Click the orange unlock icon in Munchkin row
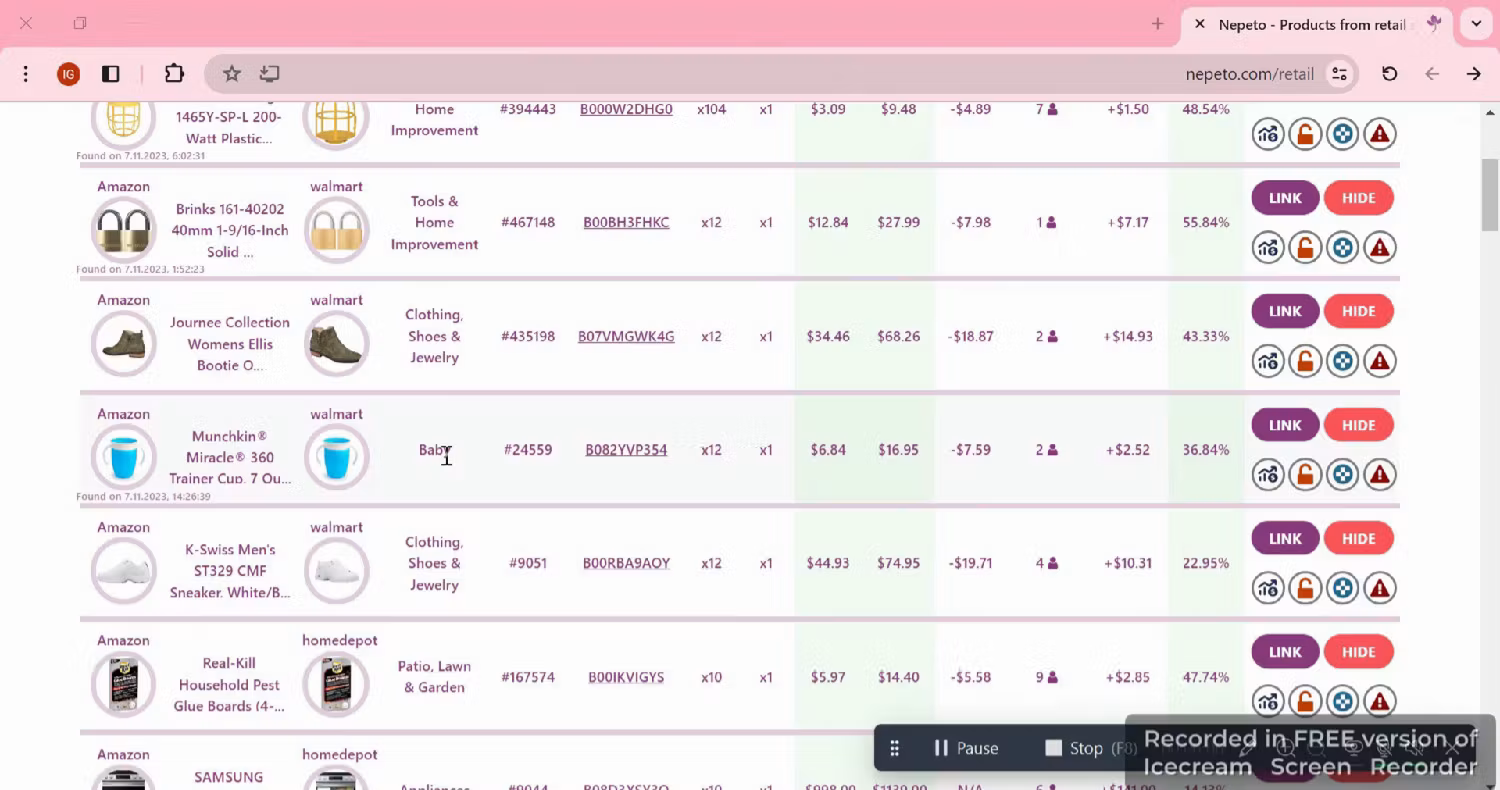 click(1305, 474)
